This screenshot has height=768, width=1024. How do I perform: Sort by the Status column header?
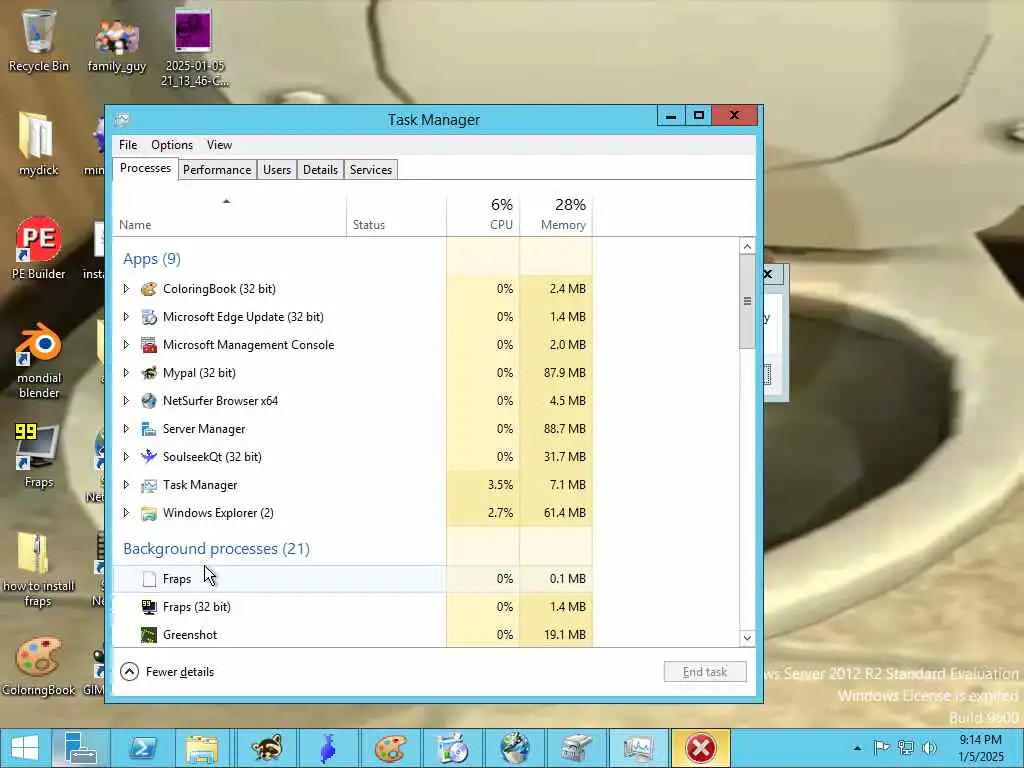pyautogui.click(x=396, y=214)
